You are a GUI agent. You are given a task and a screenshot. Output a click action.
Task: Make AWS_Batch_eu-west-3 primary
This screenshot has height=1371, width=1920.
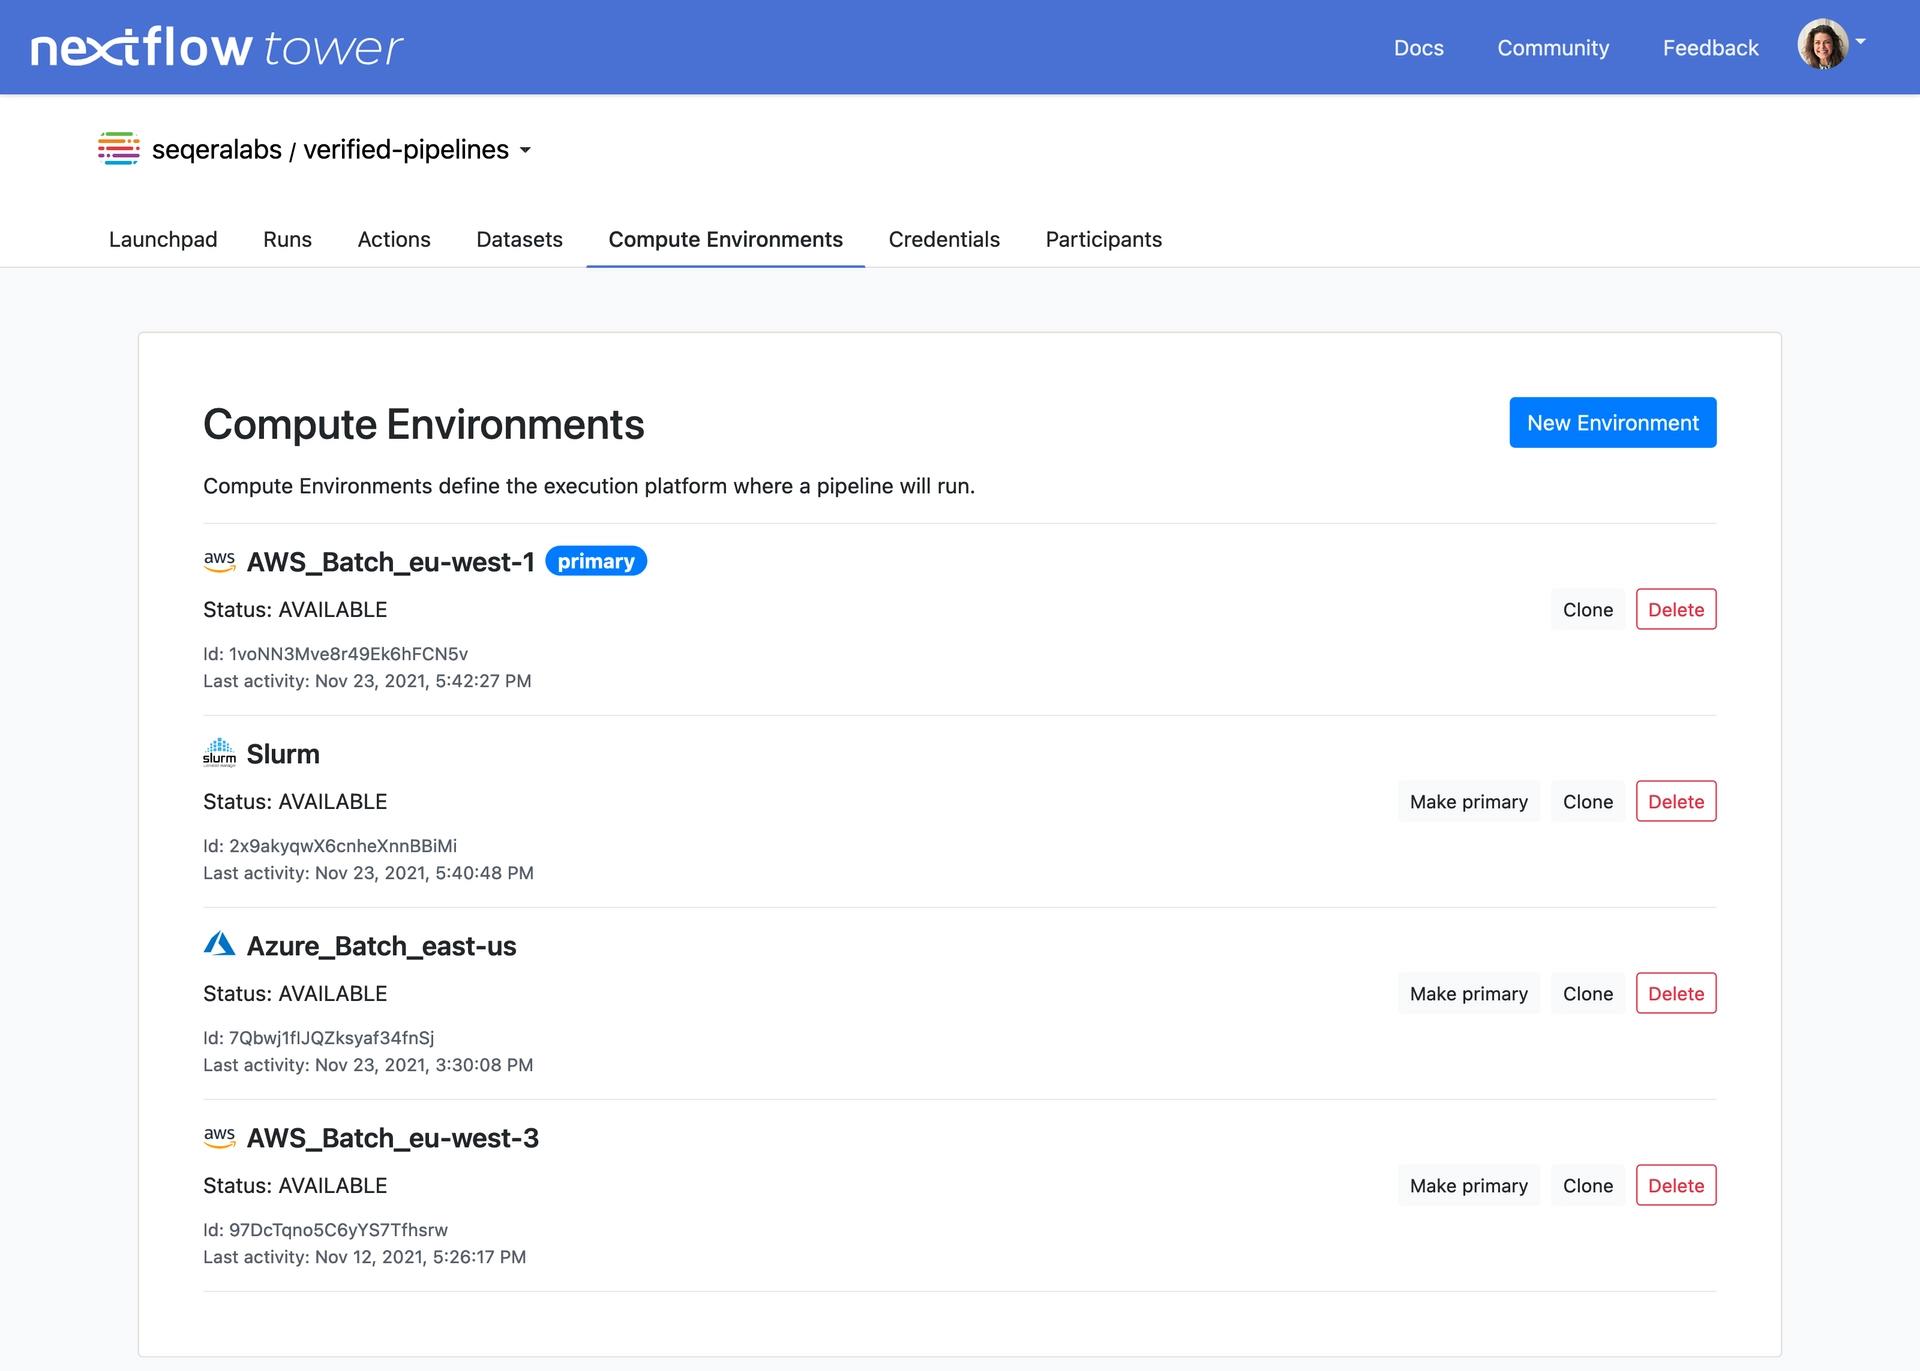(x=1468, y=1186)
